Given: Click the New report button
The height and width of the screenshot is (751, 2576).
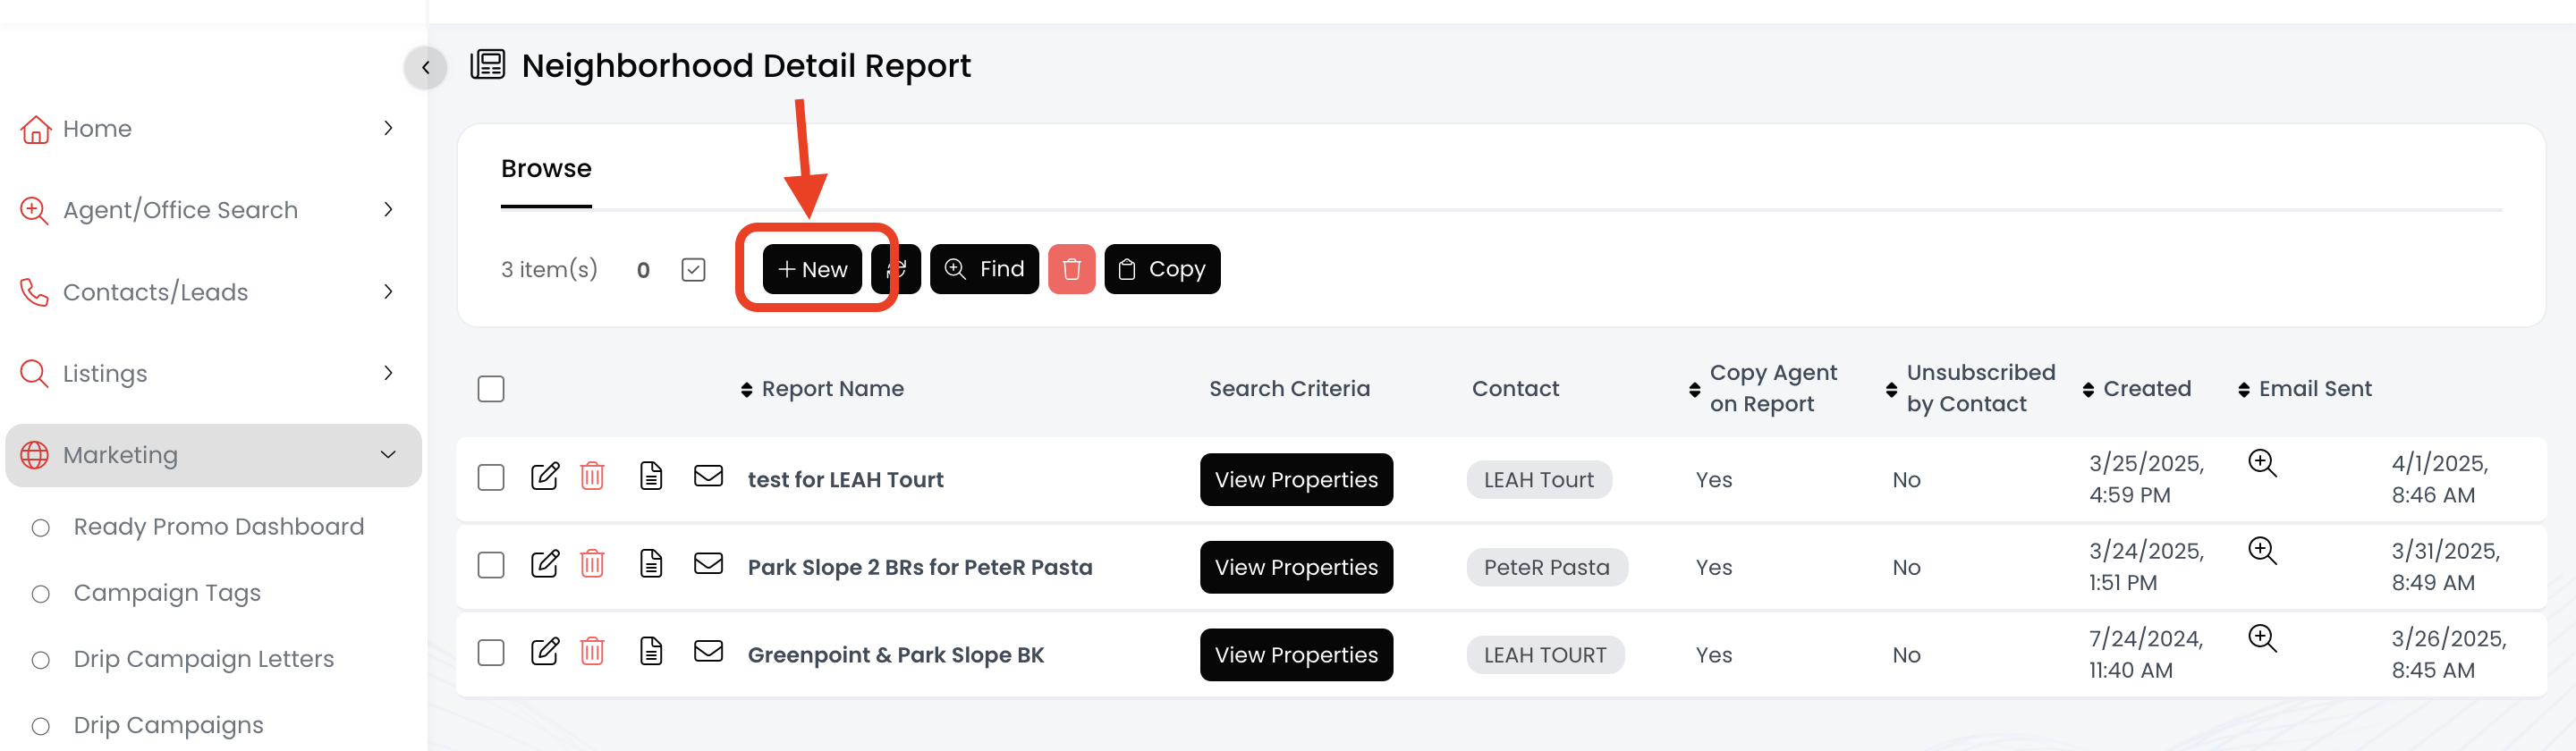Looking at the screenshot, I should [812, 269].
